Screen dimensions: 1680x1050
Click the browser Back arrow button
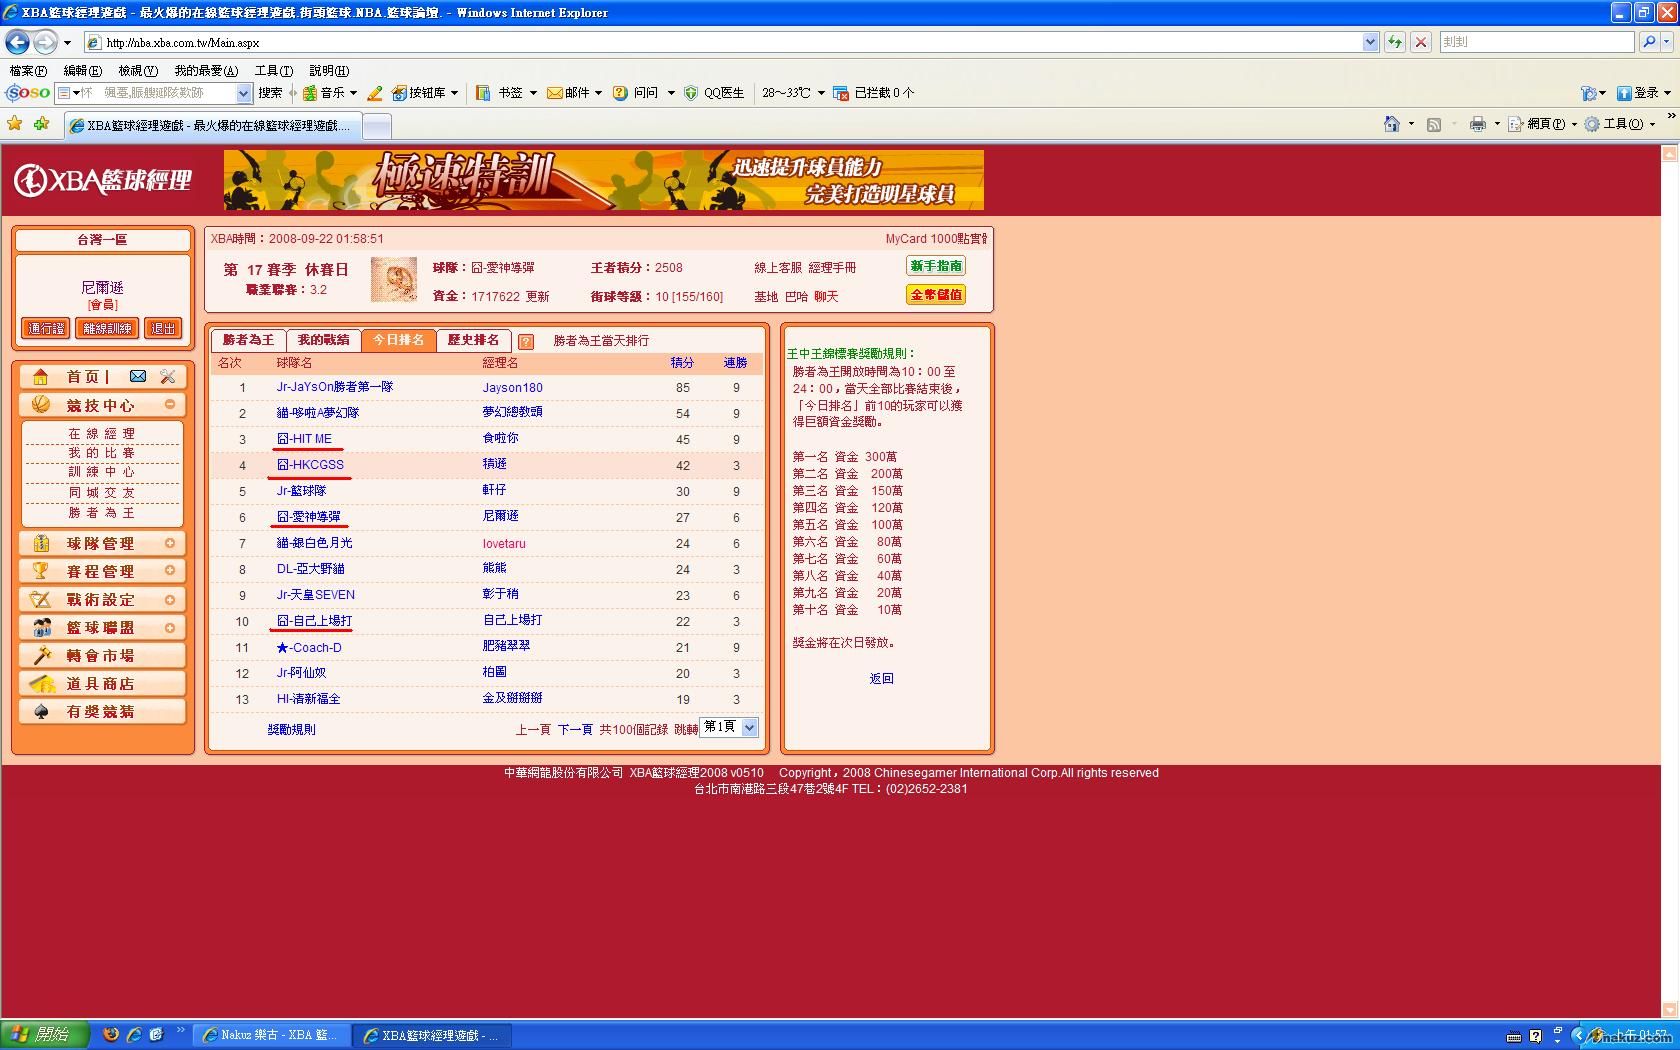pyautogui.click(x=17, y=42)
